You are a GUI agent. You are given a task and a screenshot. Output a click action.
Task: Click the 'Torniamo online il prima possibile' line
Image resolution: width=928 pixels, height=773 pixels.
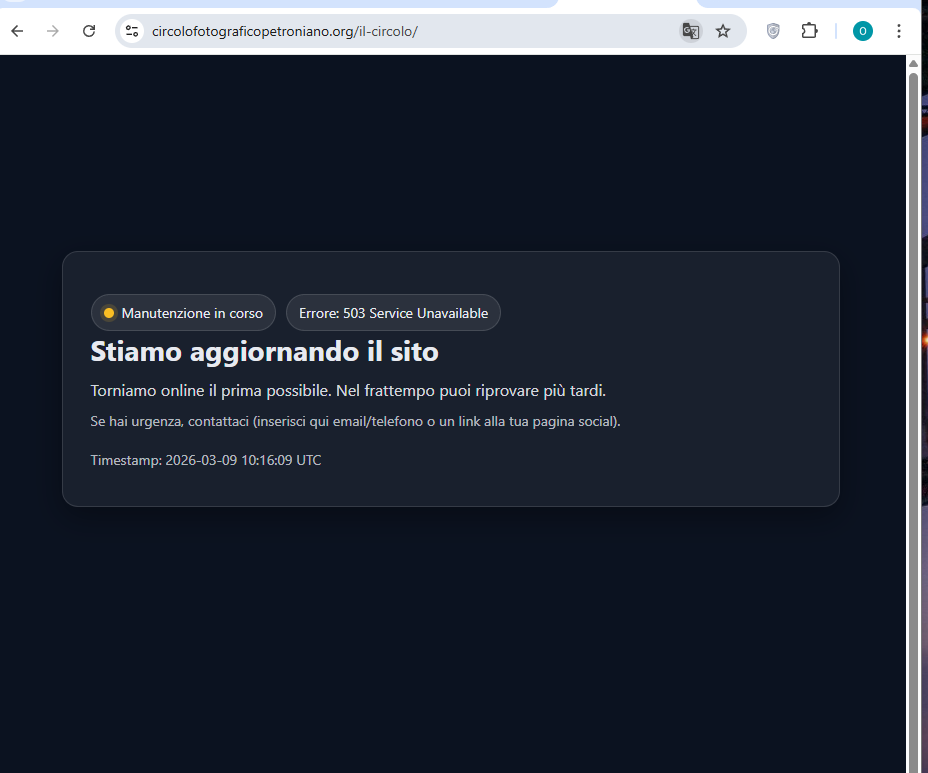click(348, 391)
